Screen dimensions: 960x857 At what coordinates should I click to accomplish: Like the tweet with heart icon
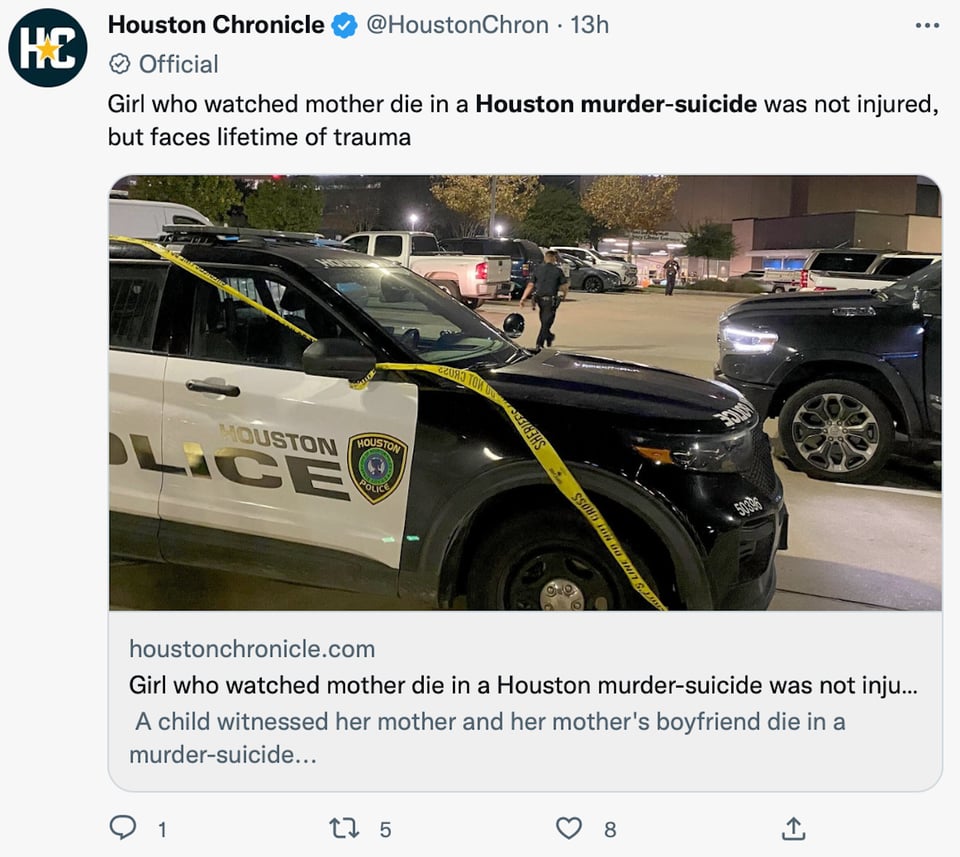click(569, 828)
